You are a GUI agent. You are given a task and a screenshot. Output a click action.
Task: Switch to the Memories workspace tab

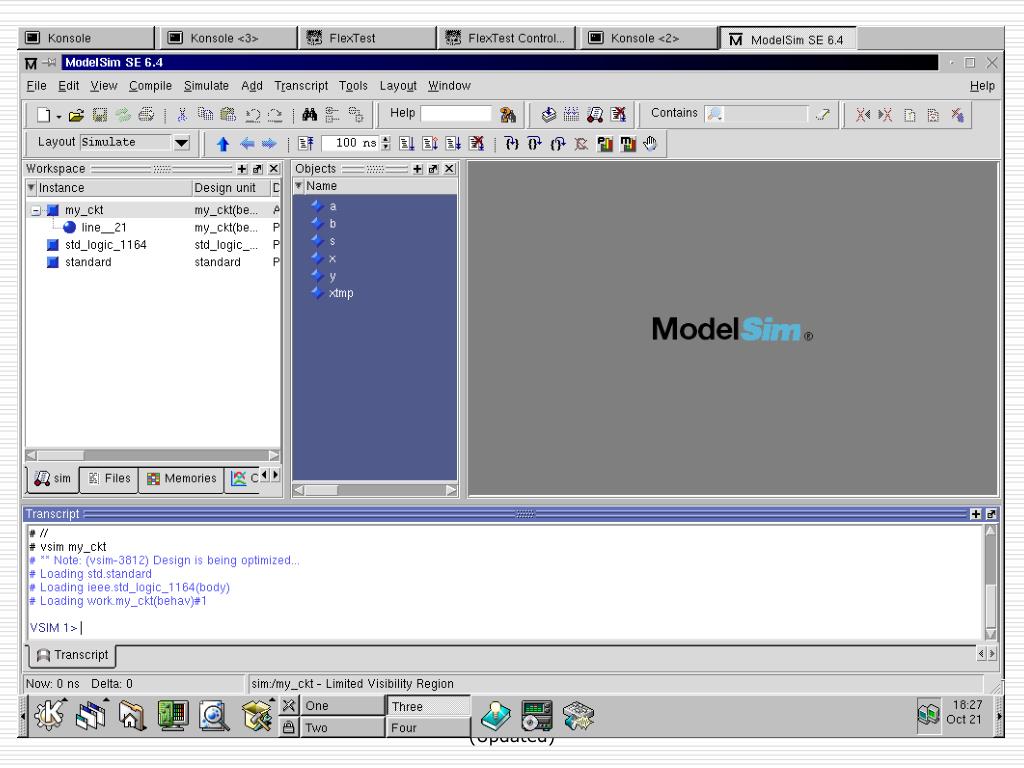182,479
